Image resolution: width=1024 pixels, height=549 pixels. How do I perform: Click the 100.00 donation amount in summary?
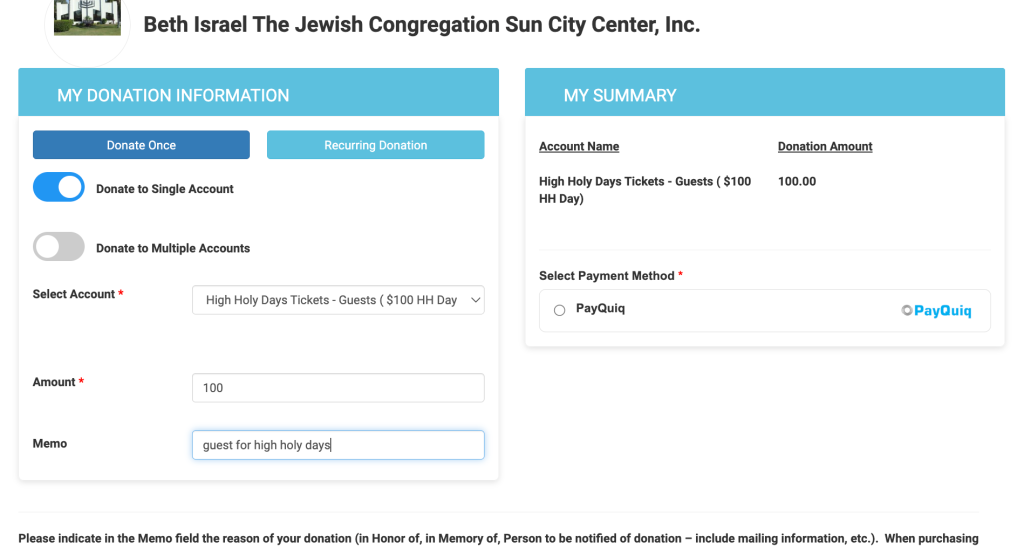[x=797, y=182]
